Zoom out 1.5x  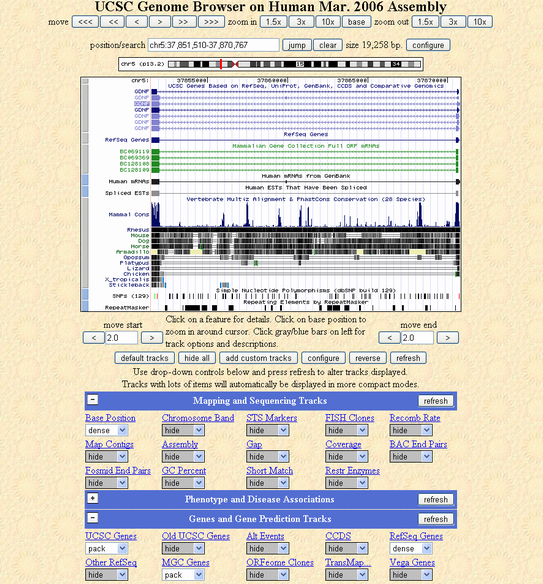pos(425,22)
